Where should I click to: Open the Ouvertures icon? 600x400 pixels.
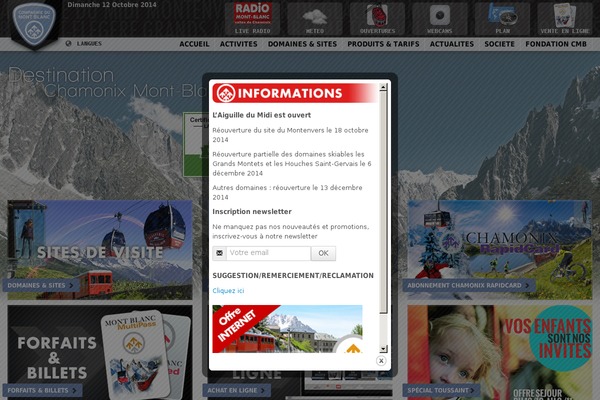(x=377, y=18)
